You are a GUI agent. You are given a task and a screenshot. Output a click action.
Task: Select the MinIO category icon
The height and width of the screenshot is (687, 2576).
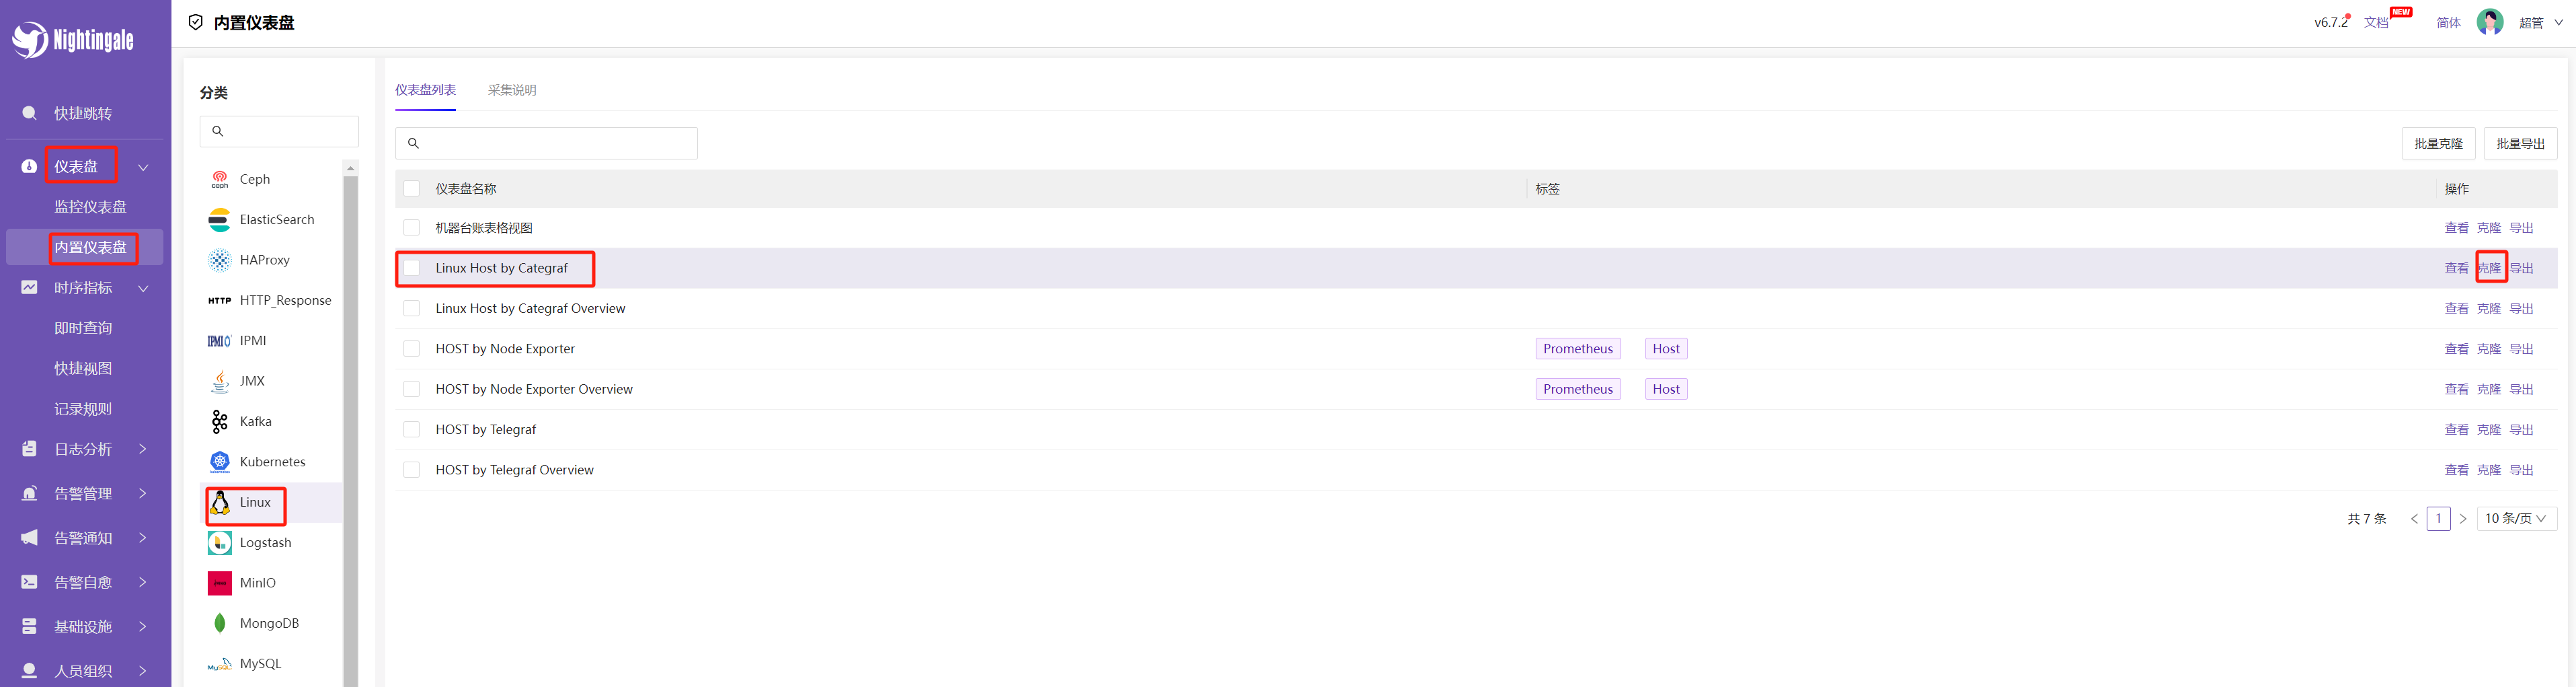220,583
